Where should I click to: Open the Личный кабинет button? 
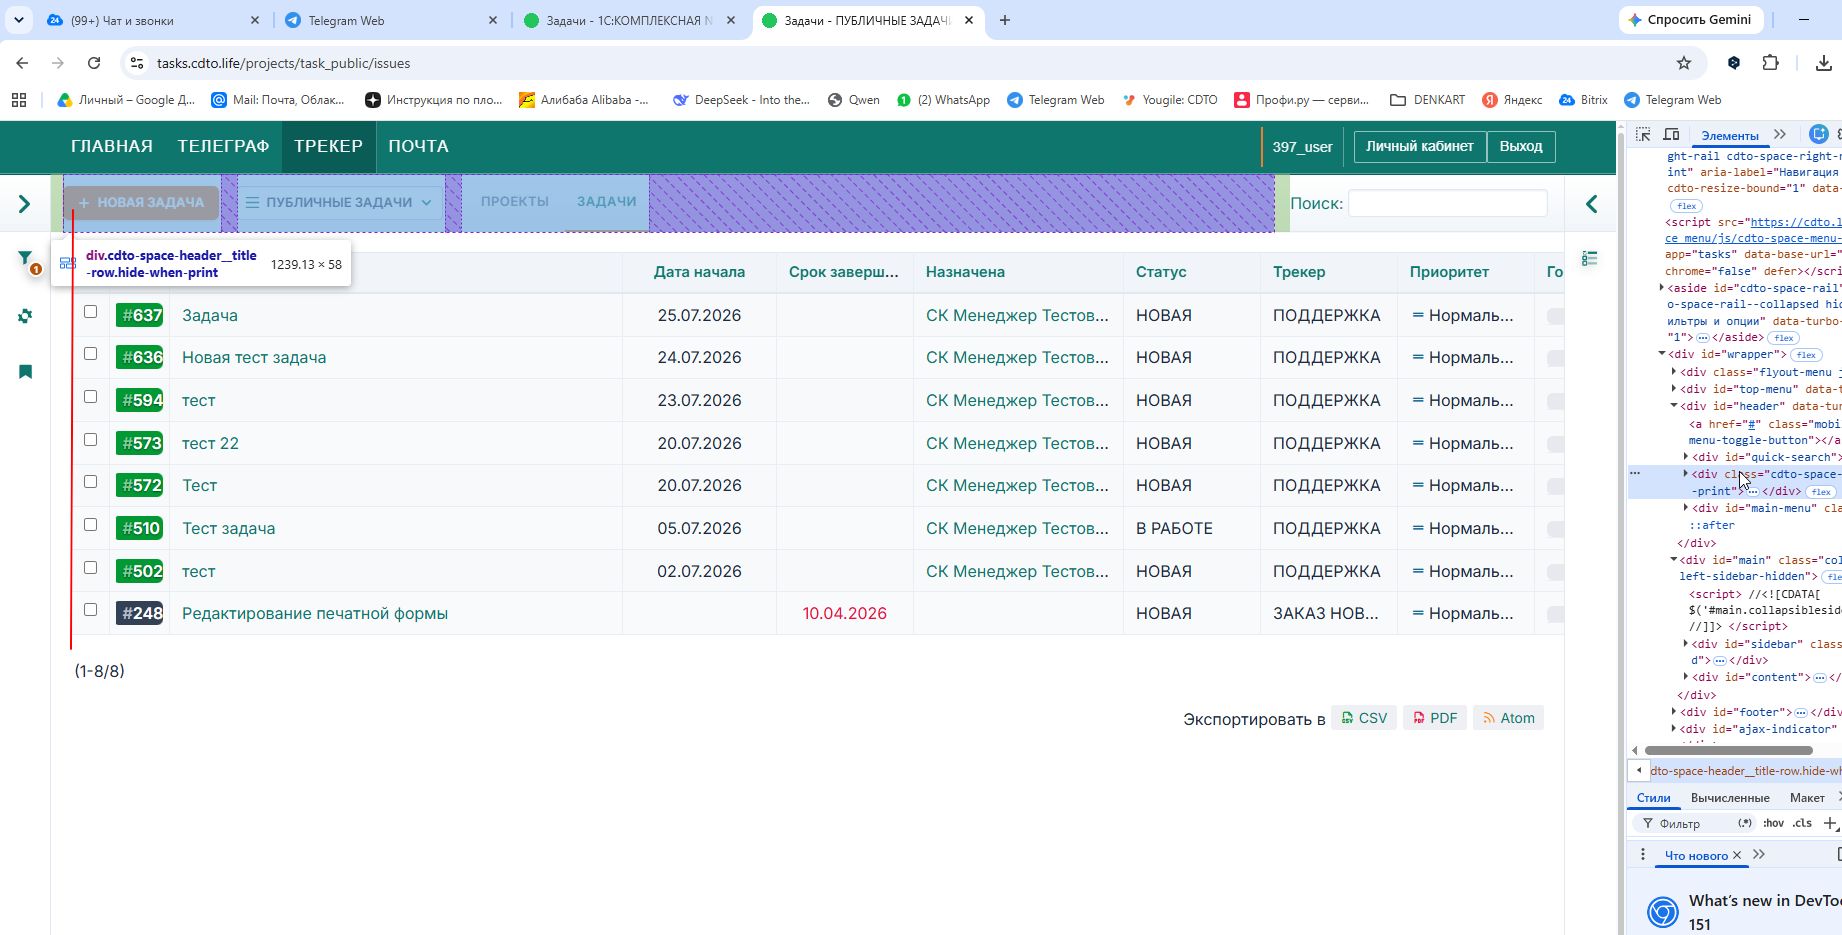click(x=1420, y=146)
